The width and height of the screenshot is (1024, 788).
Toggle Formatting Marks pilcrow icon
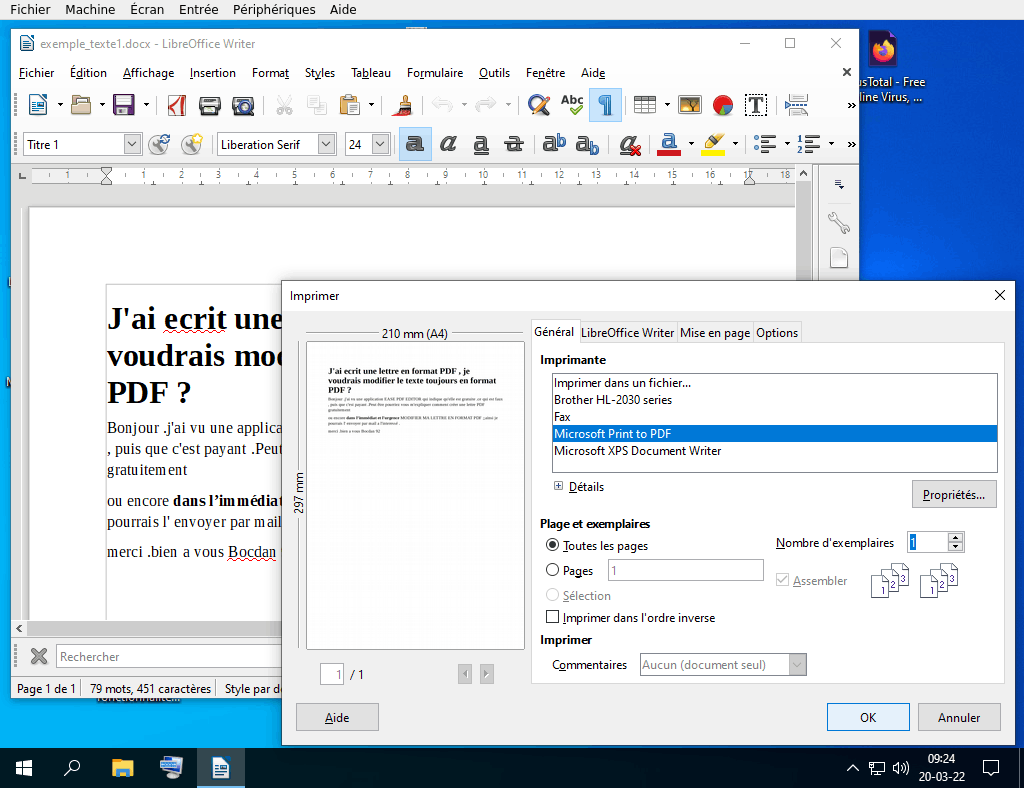point(605,105)
